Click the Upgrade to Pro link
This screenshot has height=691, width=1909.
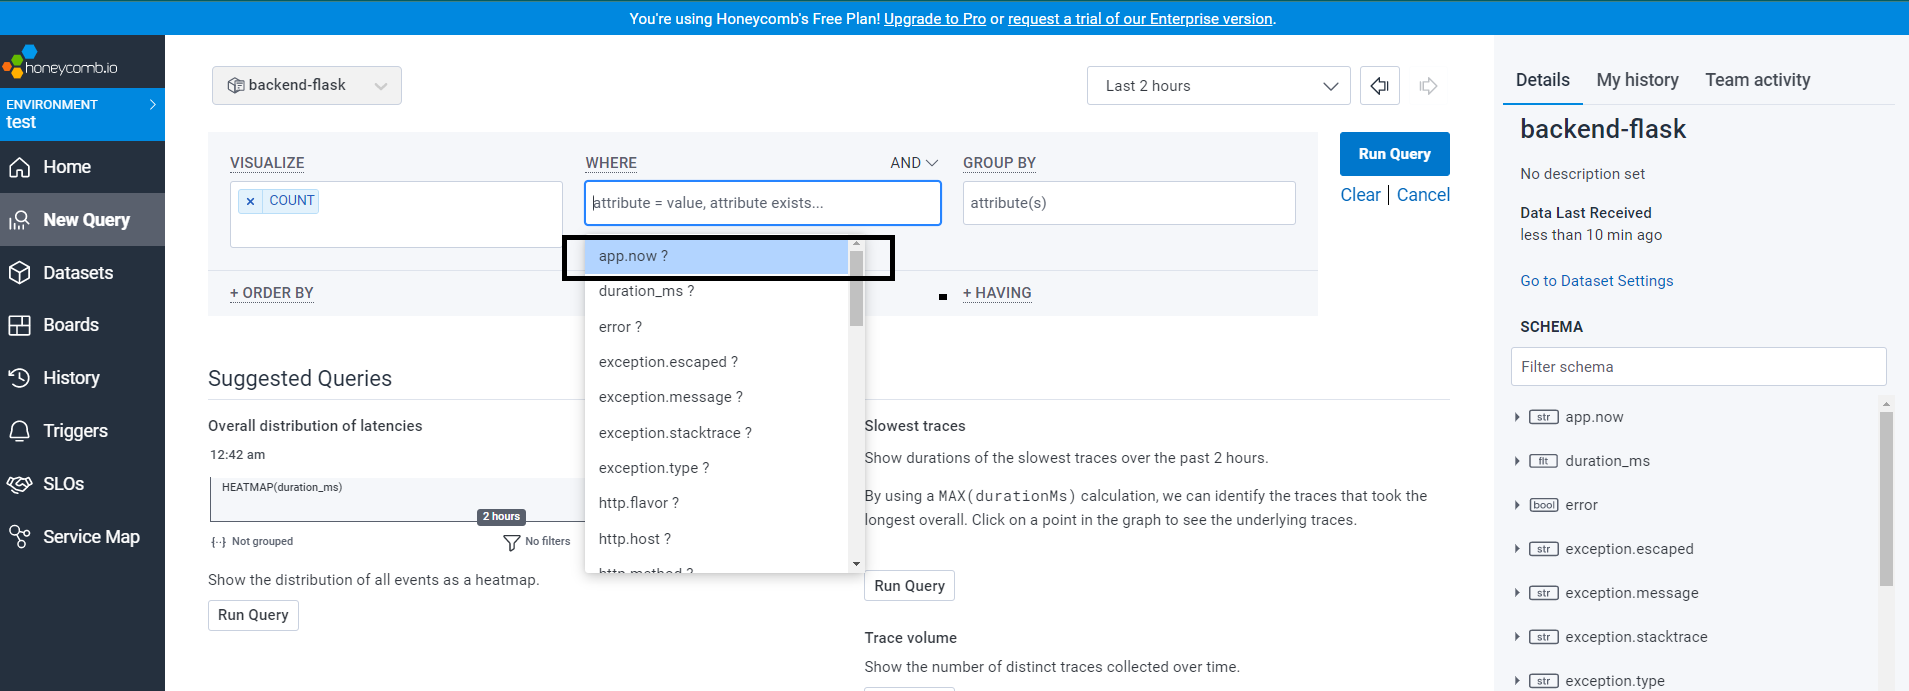(934, 19)
